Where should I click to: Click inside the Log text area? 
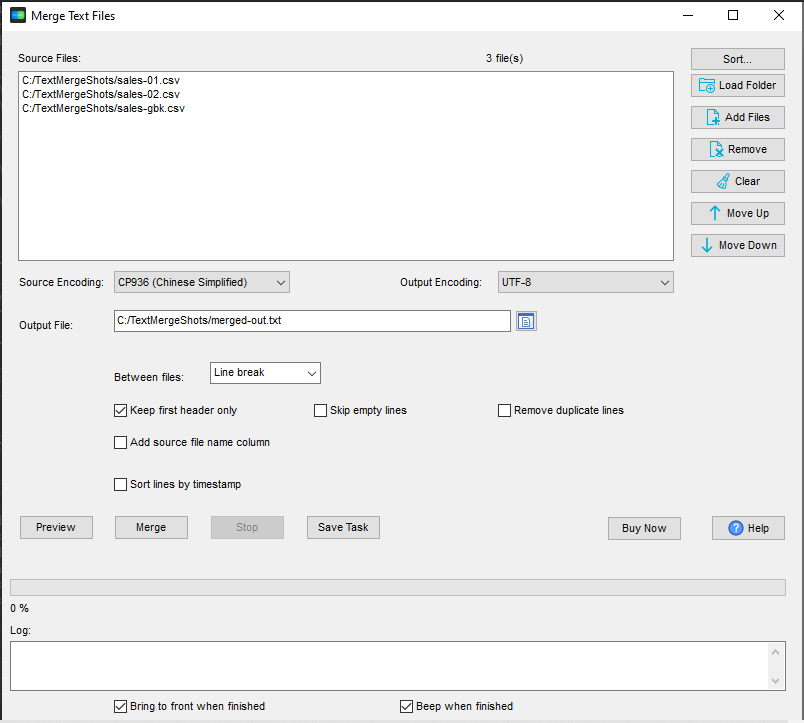pos(389,666)
